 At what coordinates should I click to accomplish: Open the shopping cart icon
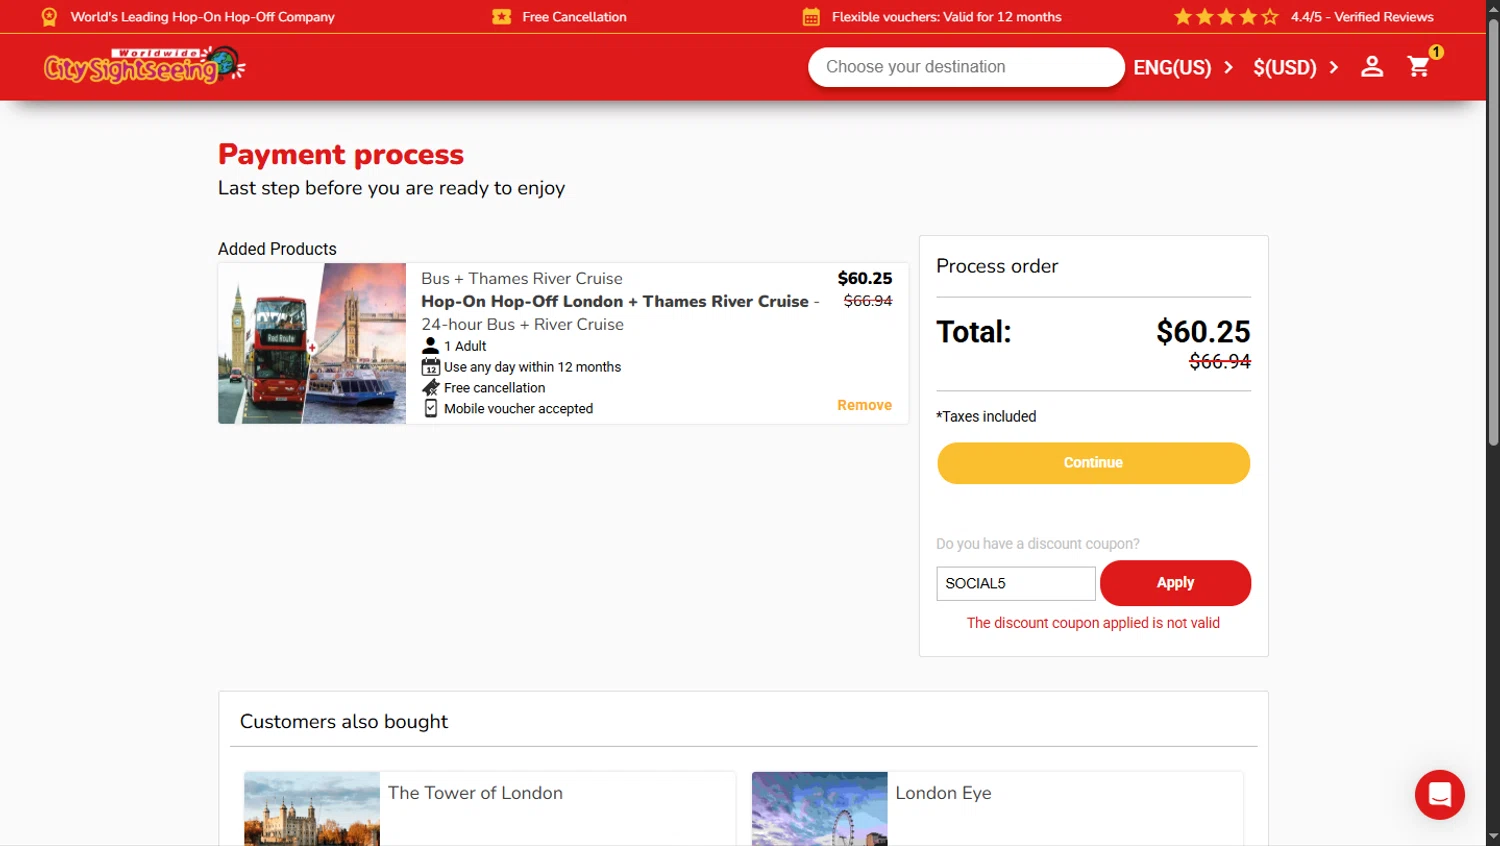pyautogui.click(x=1418, y=67)
